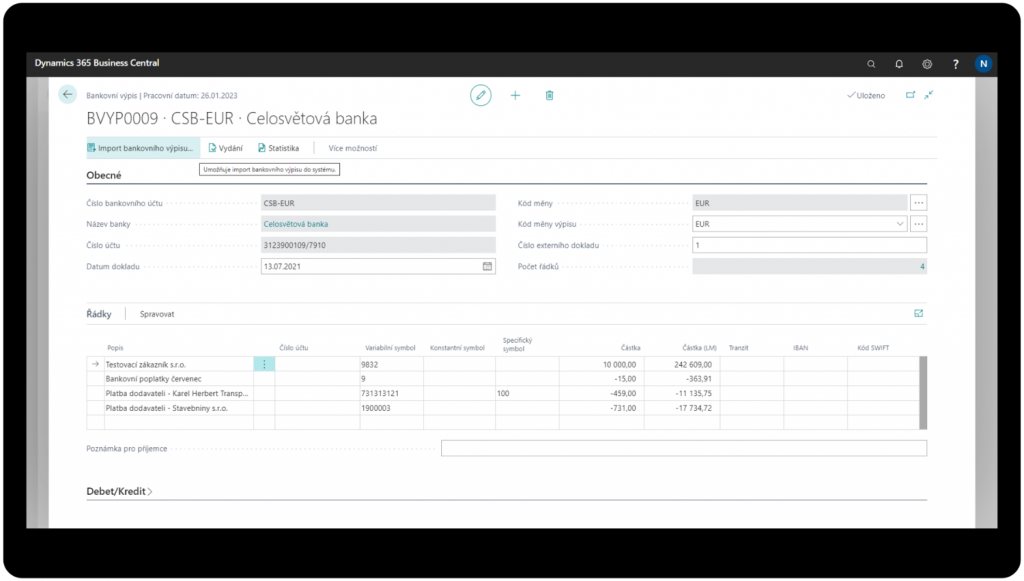Screen dimensions: 1024x581
Task: Click amount cell -15,00
Action: 601,379
